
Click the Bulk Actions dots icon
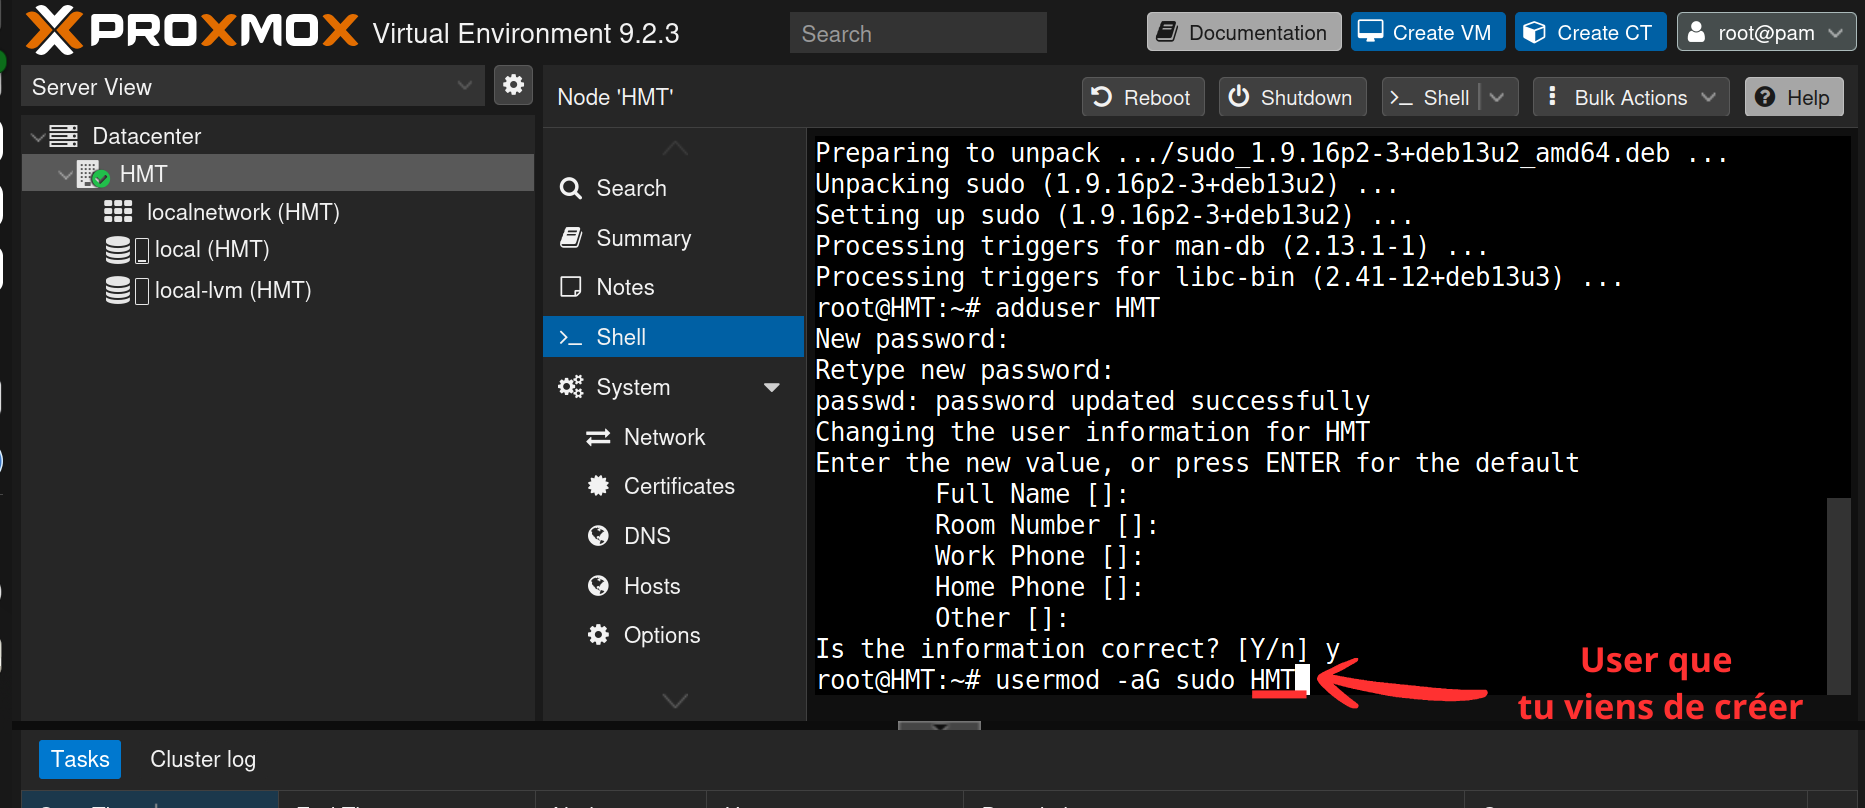click(x=1552, y=96)
